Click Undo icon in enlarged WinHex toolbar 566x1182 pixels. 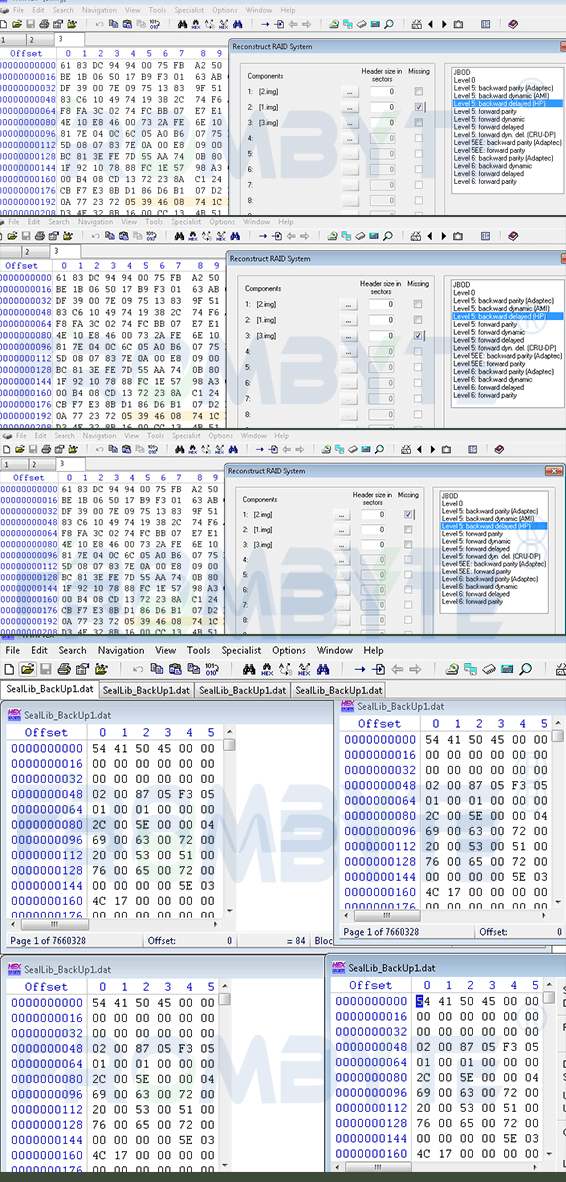click(138, 669)
